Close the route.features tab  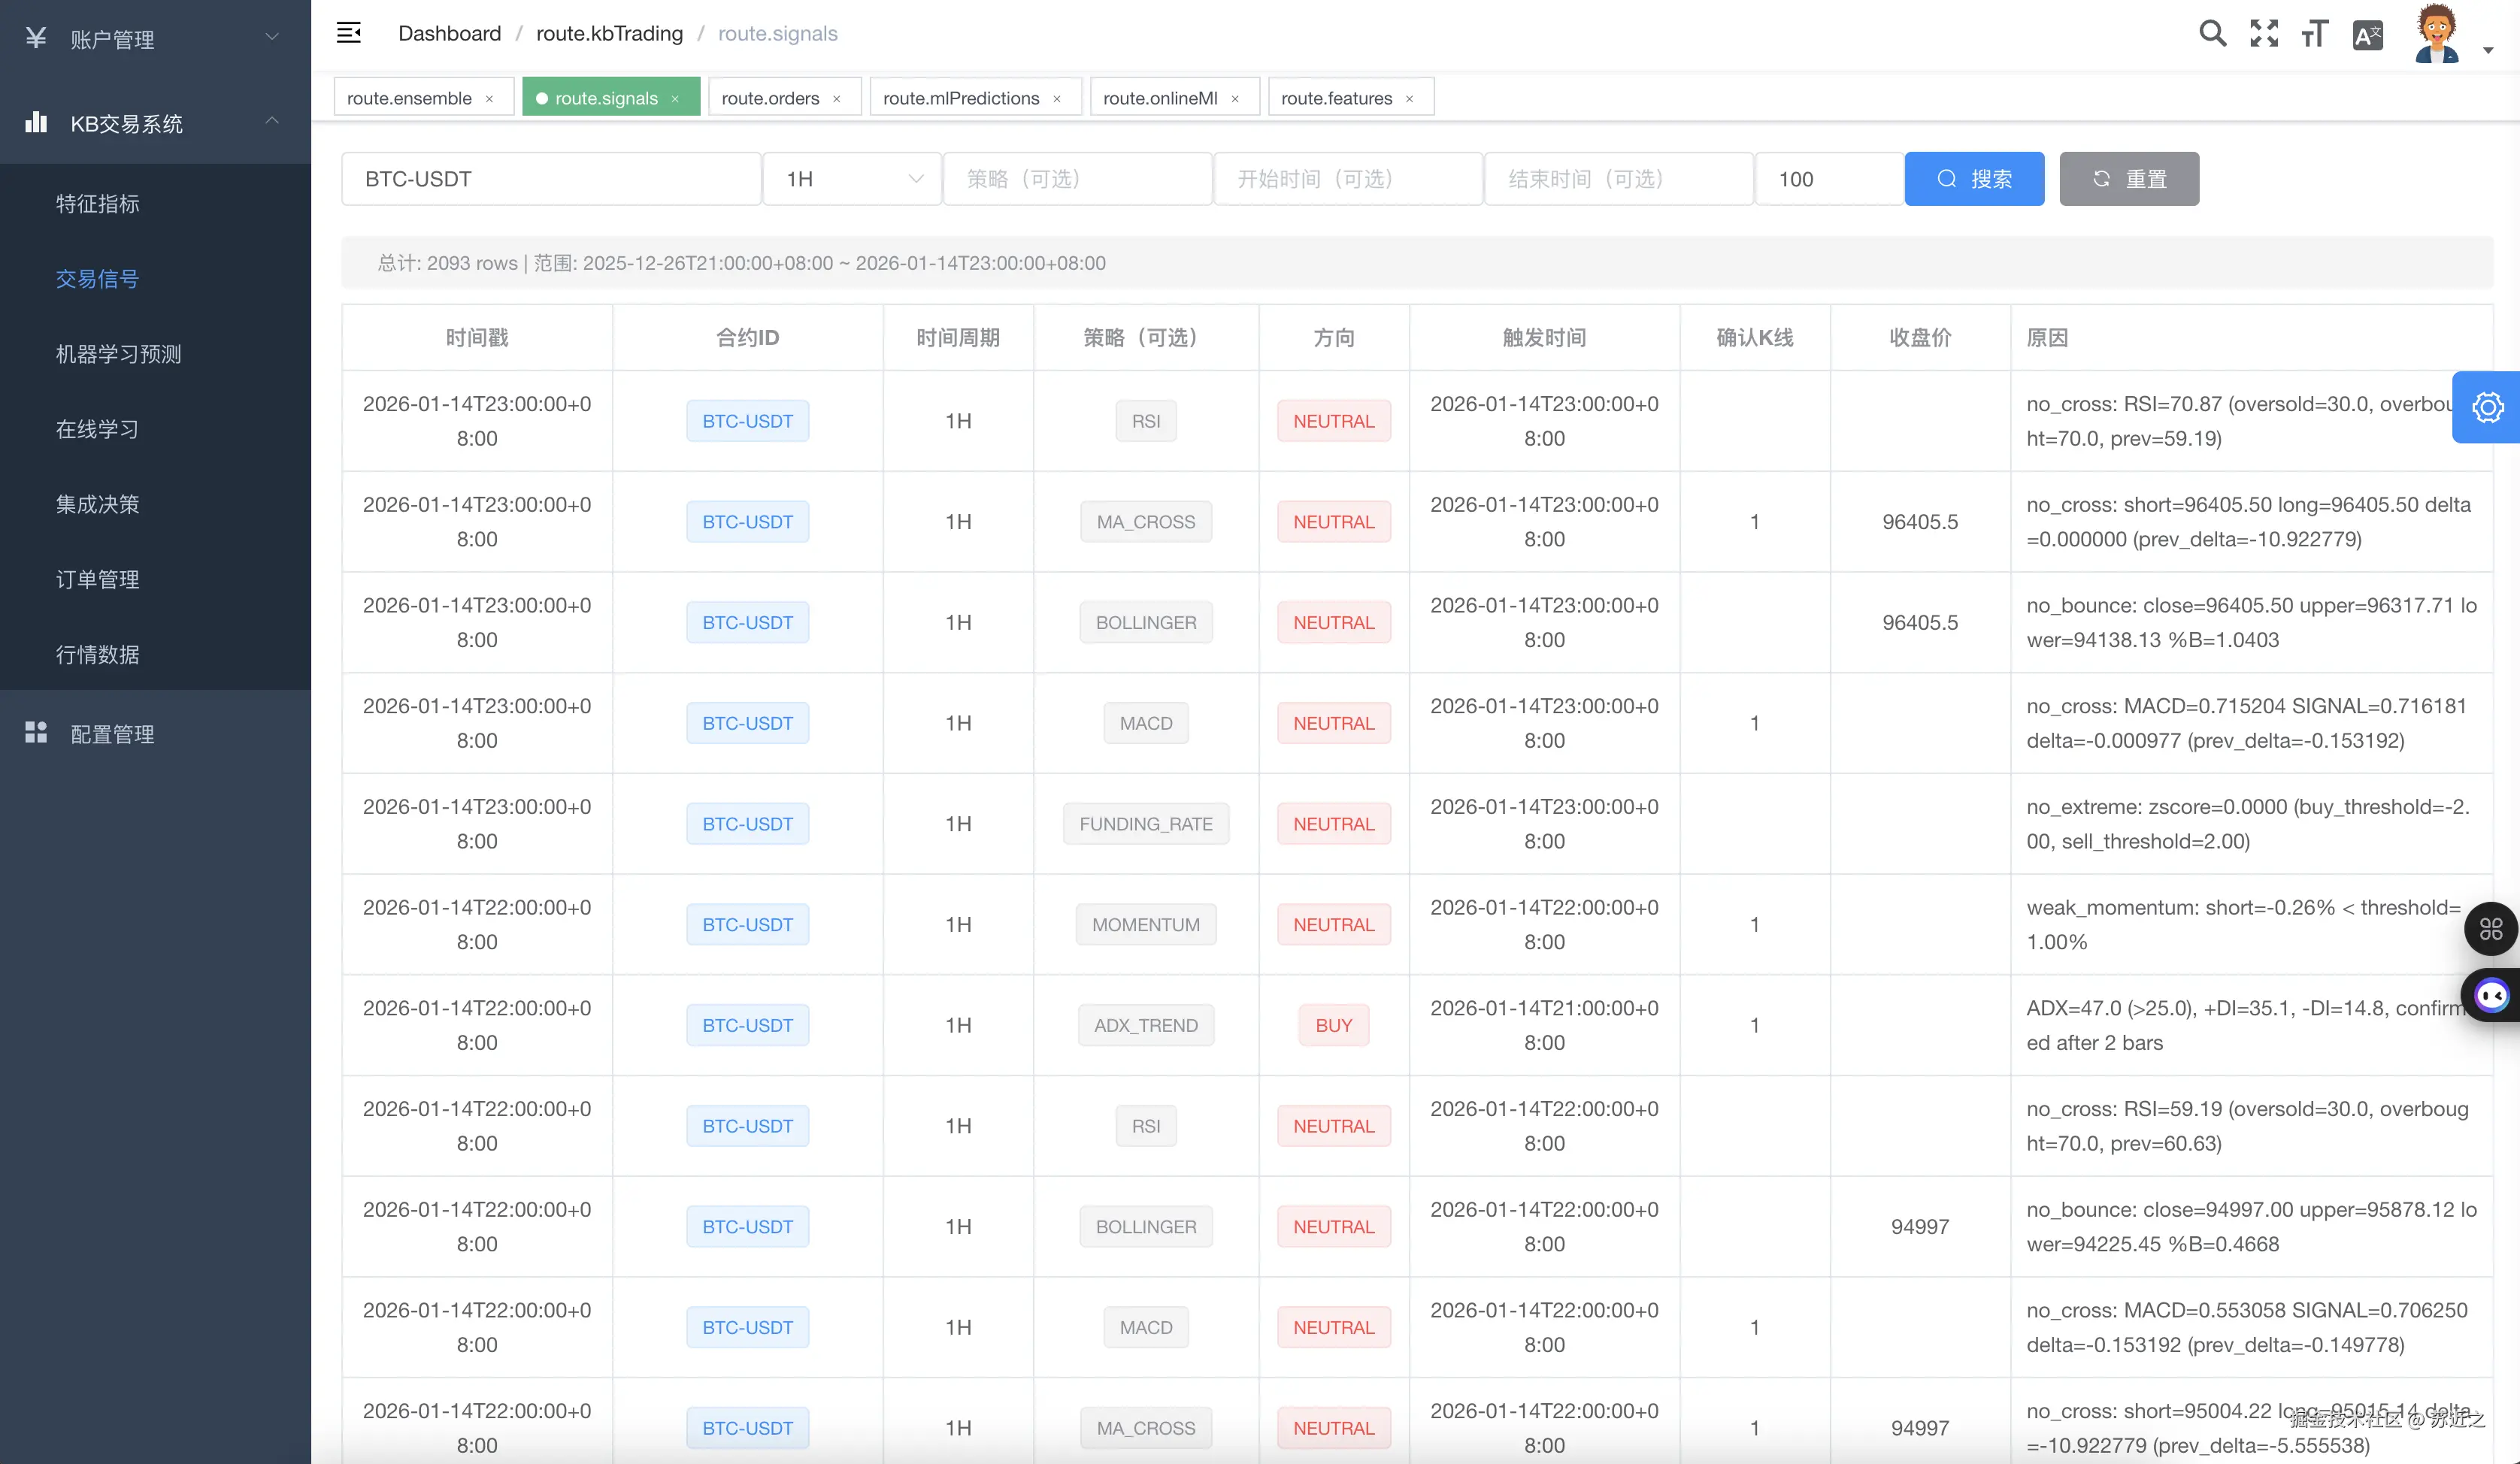click(x=1409, y=99)
